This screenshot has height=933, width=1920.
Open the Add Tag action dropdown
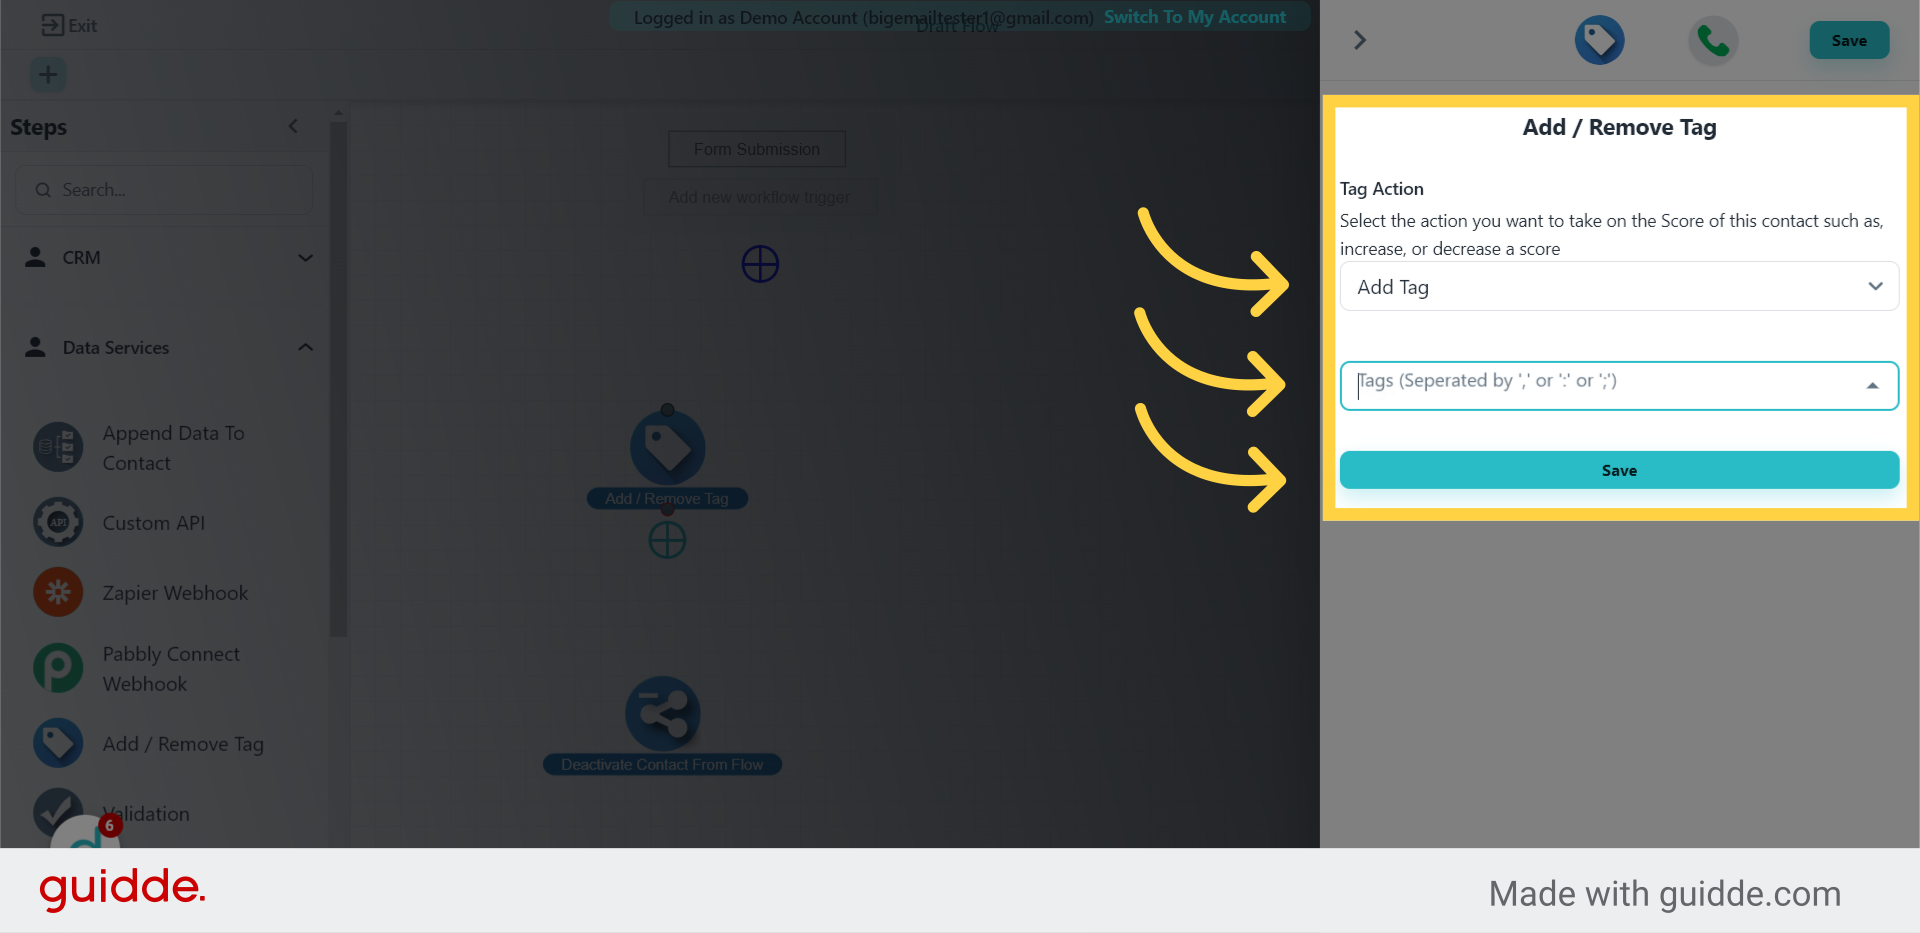1619,287
